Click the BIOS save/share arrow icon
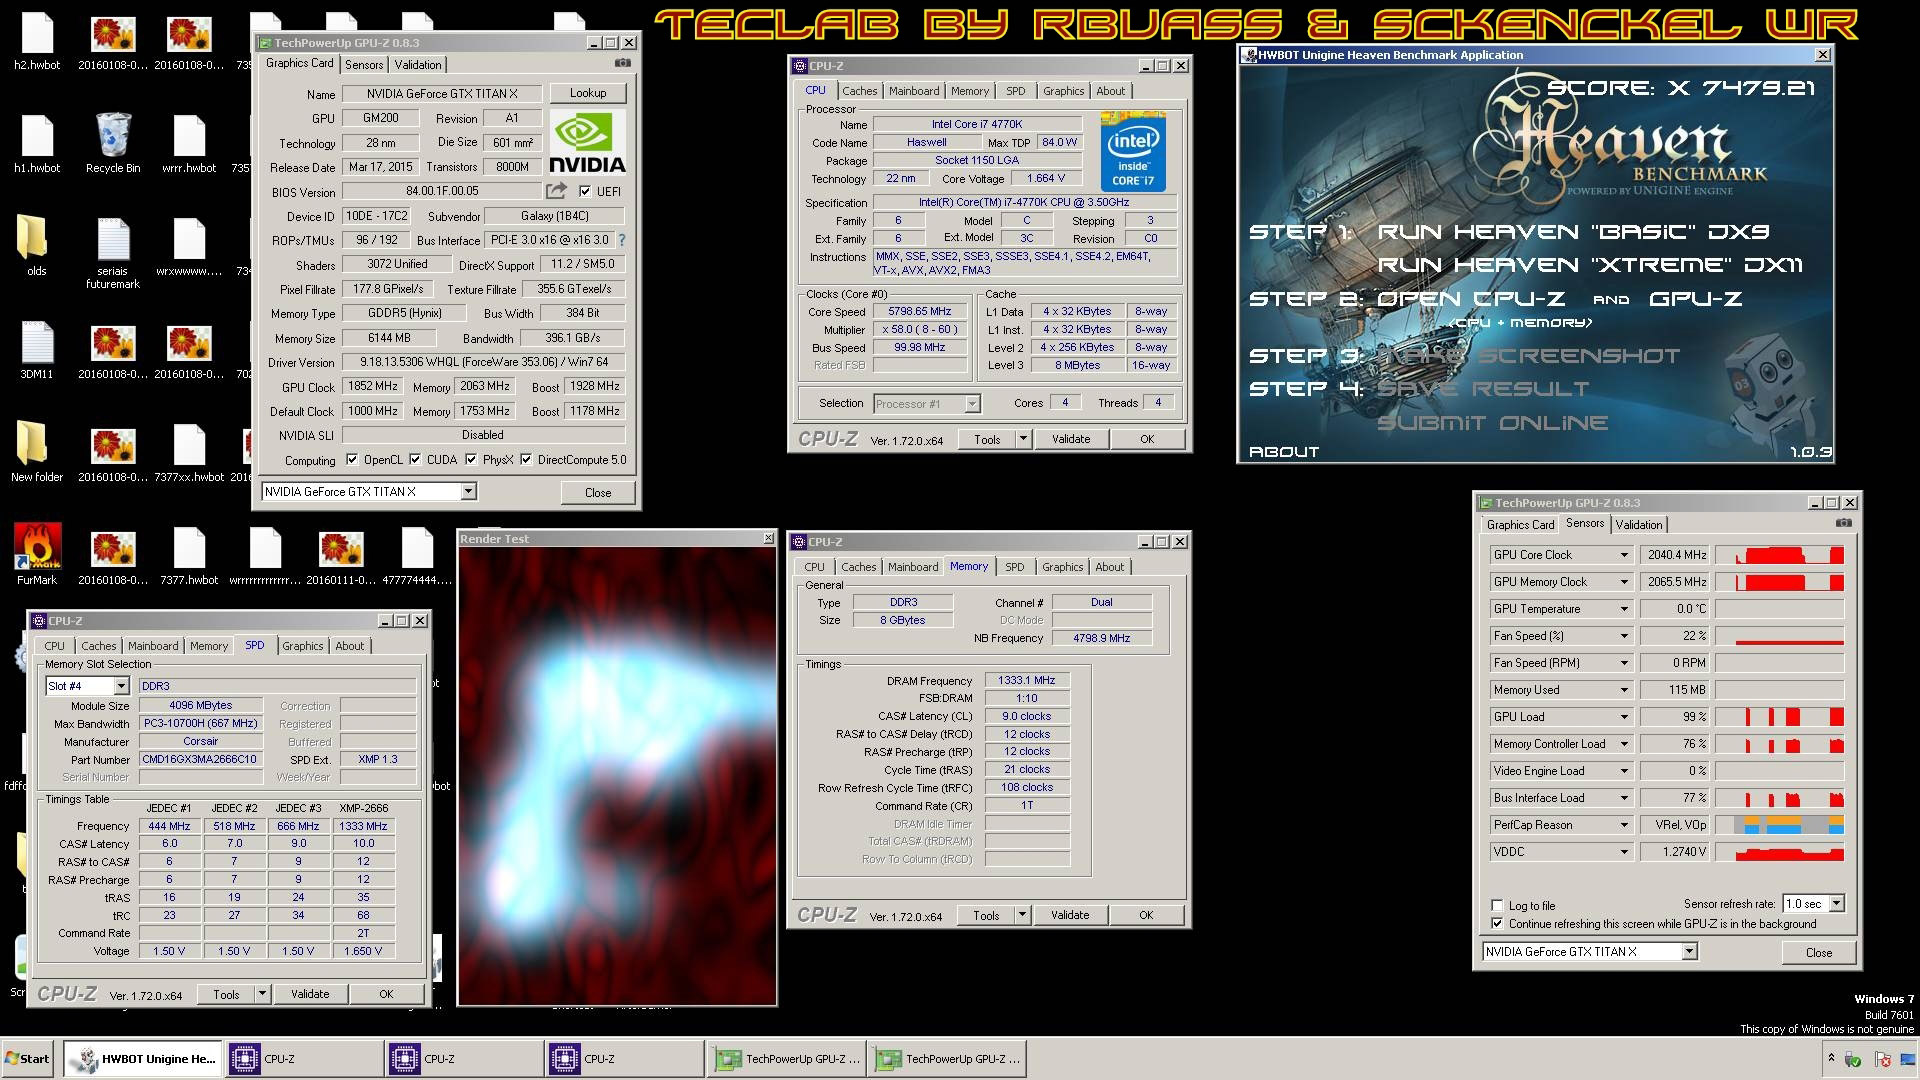The height and width of the screenshot is (1080, 1920). point(556,191)
